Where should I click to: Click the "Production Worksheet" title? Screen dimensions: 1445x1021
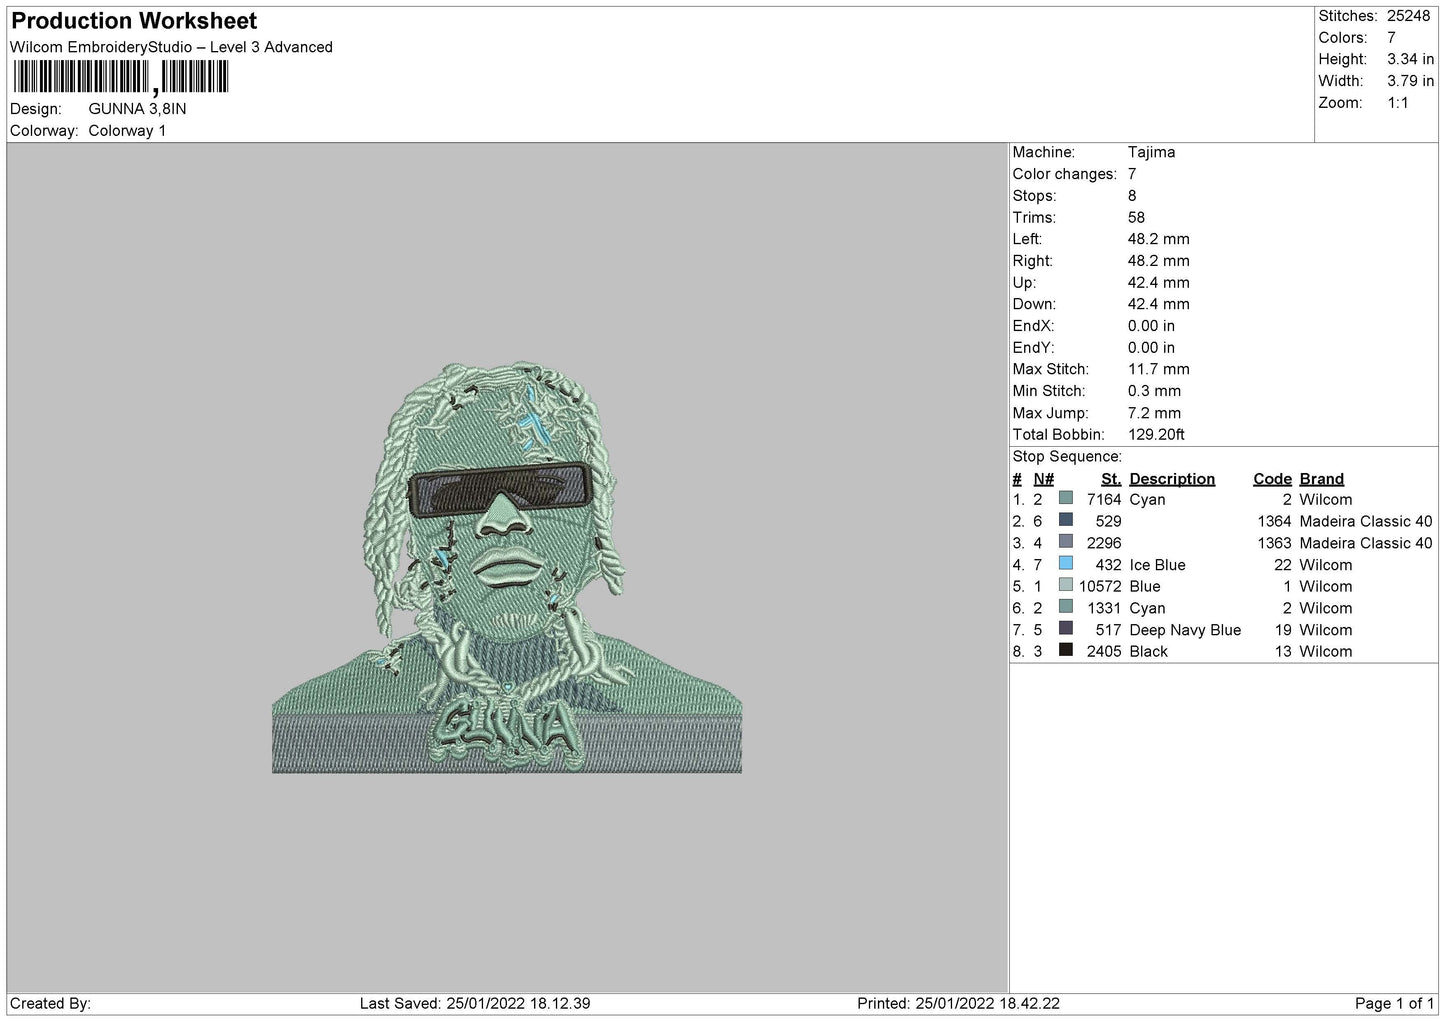pos(134,21)
